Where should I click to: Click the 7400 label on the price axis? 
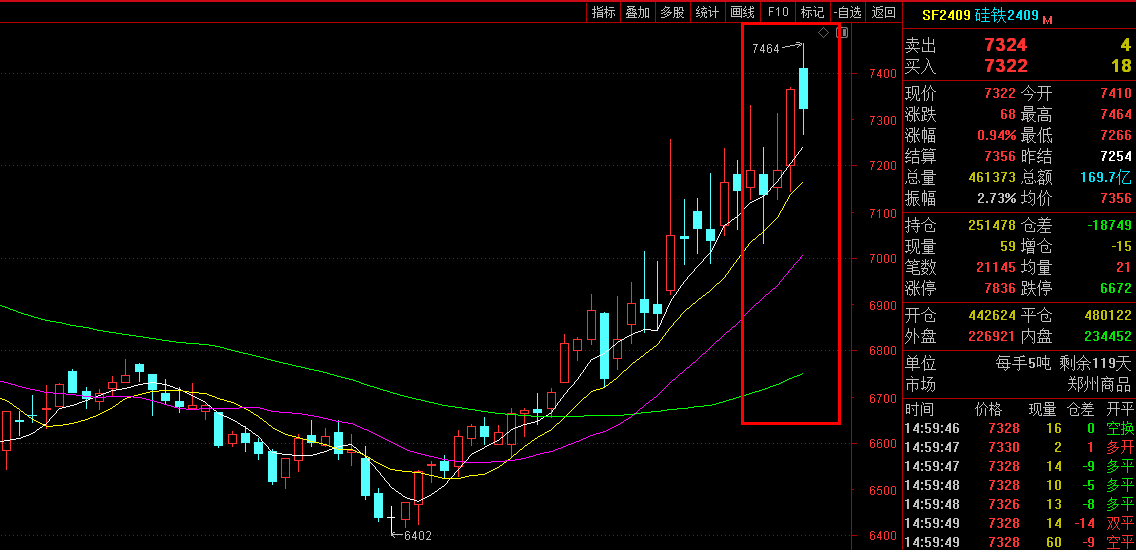click(882, 74)
